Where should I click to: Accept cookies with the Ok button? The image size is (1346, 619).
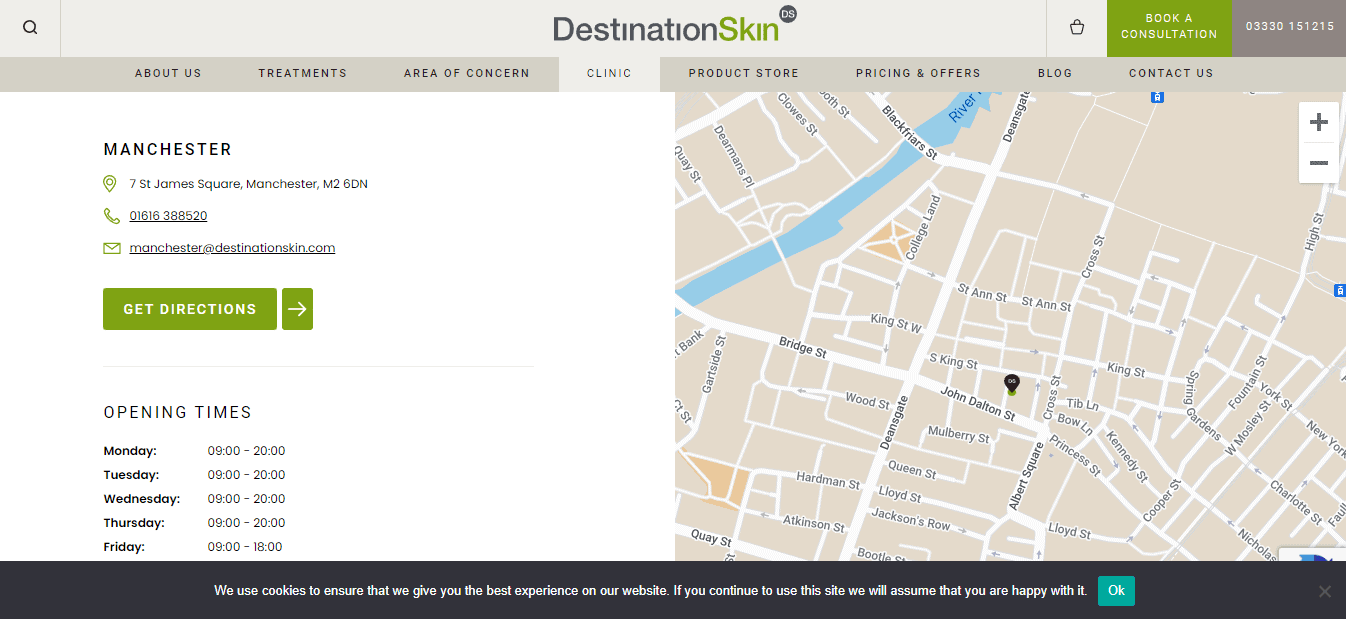coord(1116,591)
